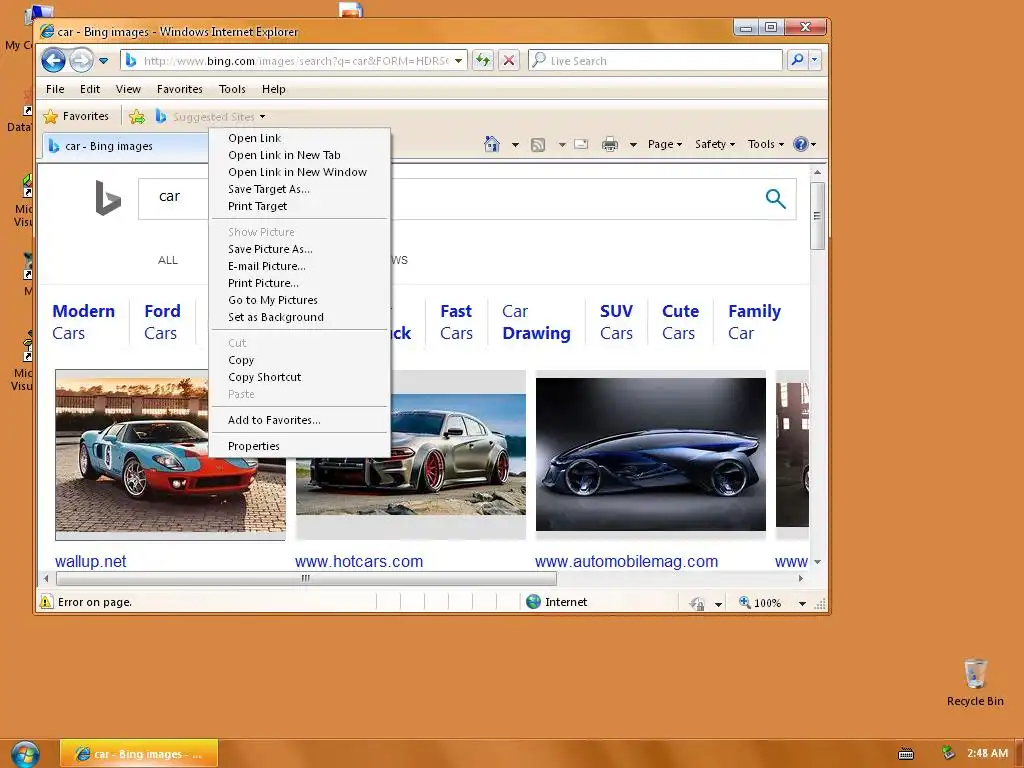Click the Live Search magnifier button
The height and width of the screenshot is (768, 1024).
coord(797,60)
